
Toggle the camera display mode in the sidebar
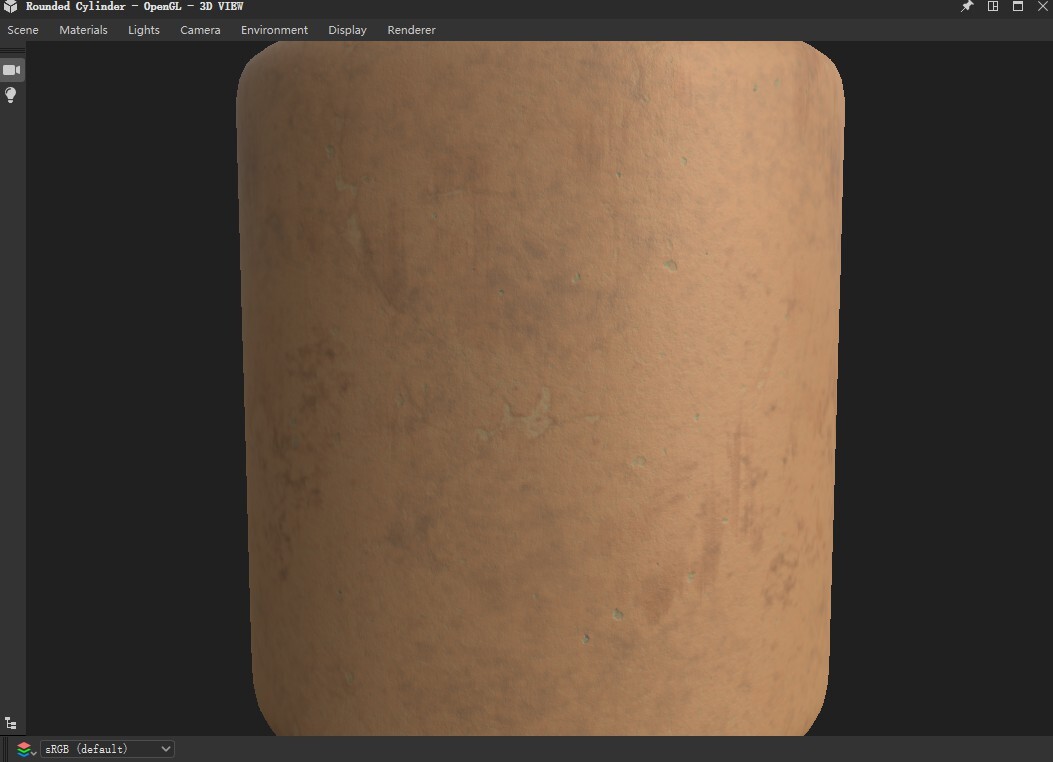[11, 69]
